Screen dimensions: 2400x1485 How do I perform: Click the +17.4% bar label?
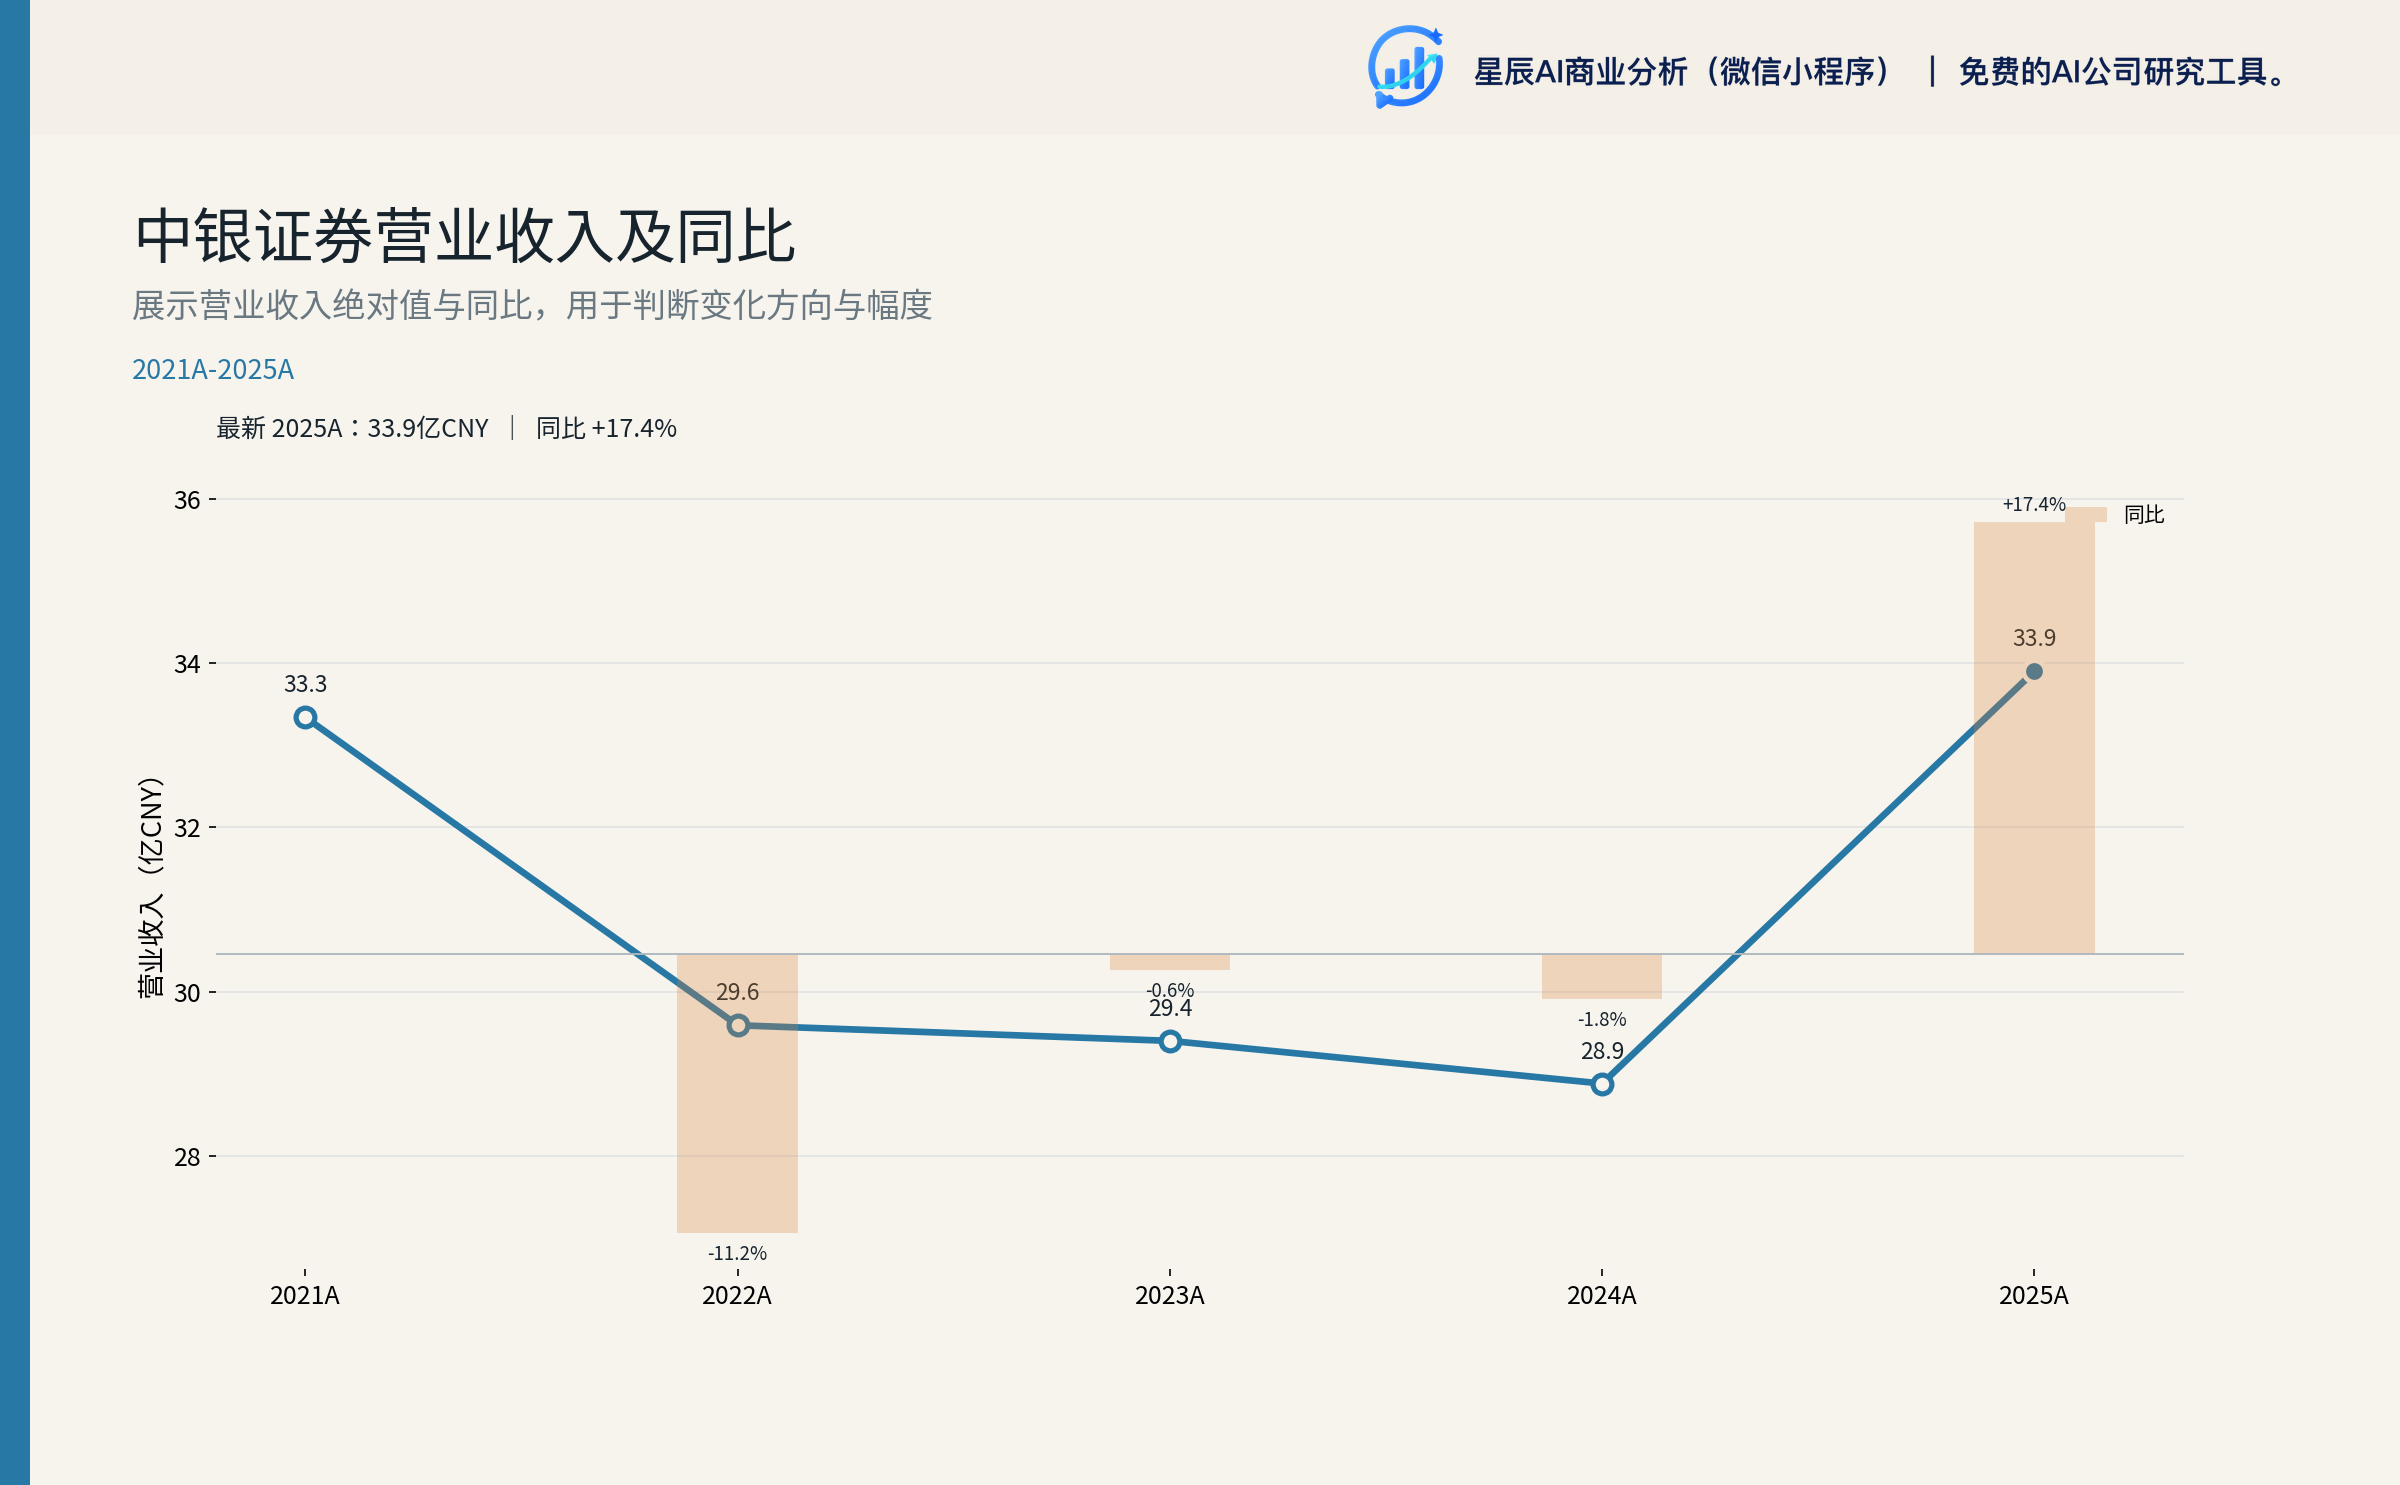[2034, 504]
